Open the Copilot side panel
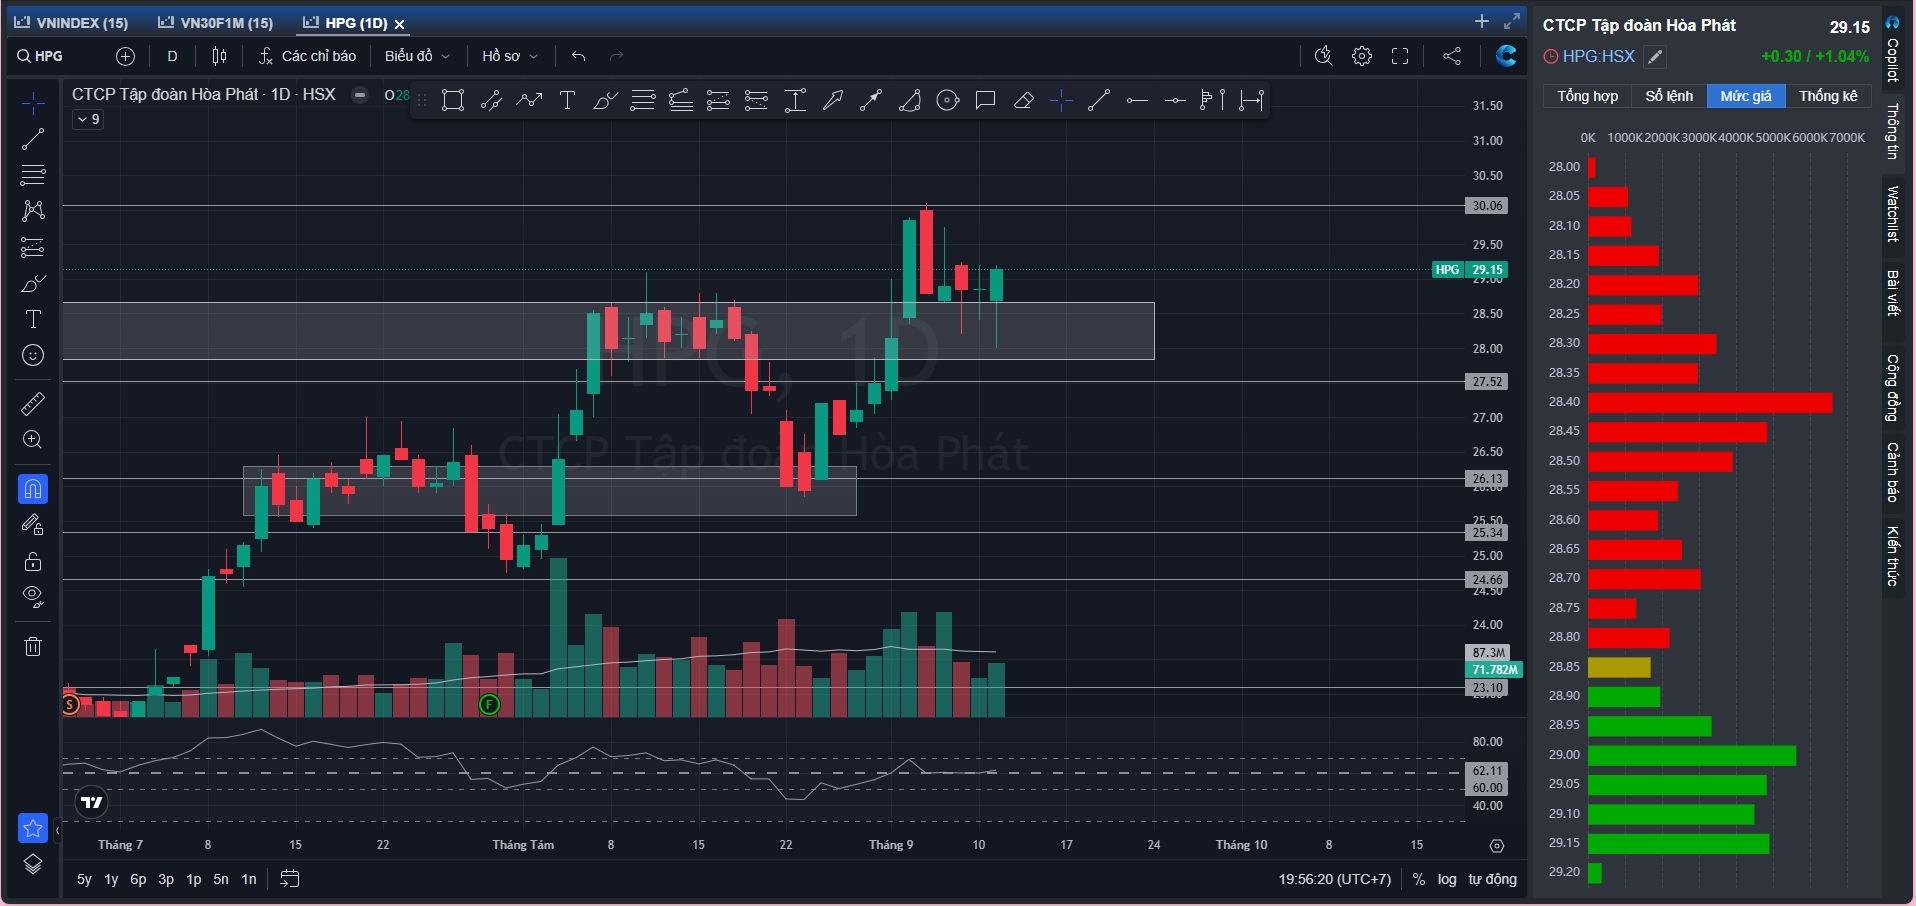 point(1892,49)
